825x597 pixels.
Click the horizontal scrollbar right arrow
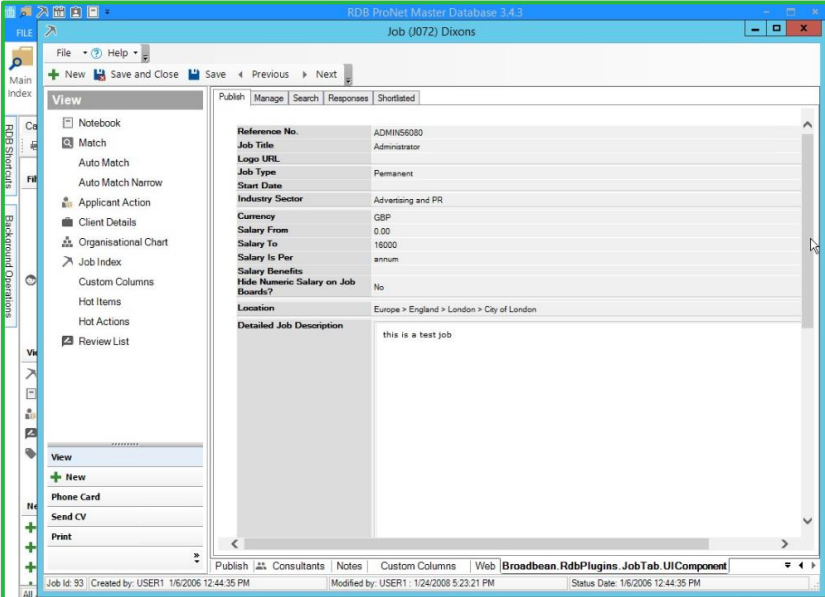[x=784, y=544]
